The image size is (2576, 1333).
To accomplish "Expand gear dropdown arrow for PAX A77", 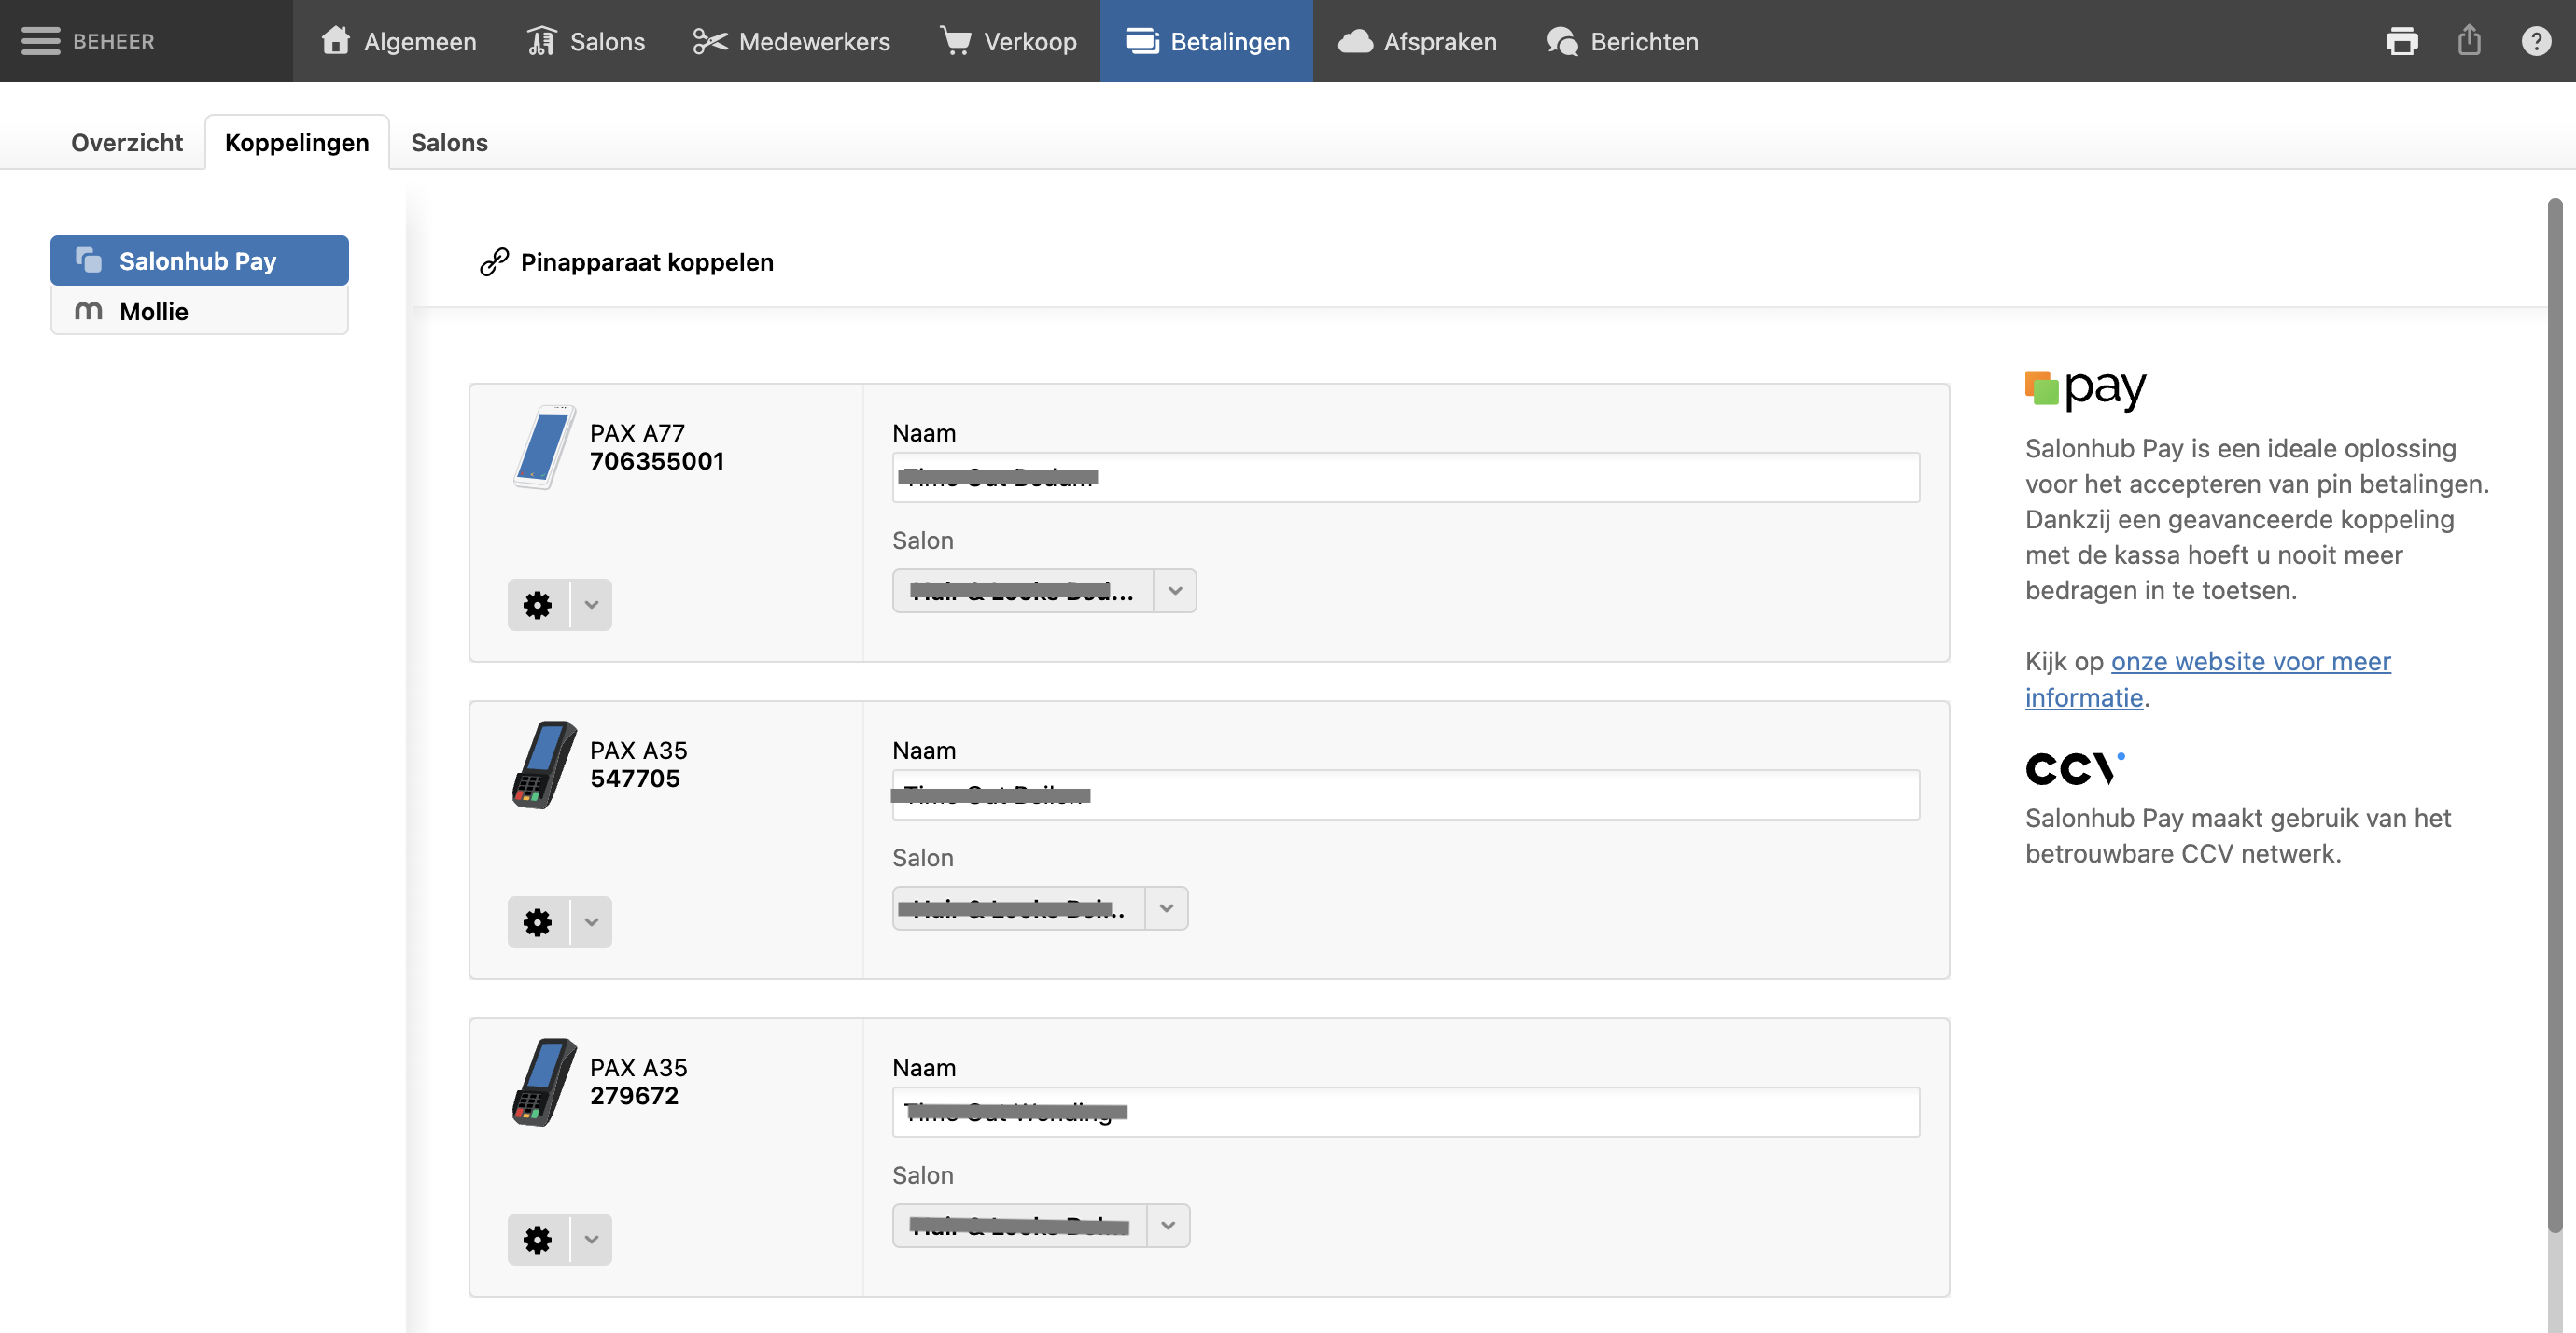I will pyautogui.click(x=592, y=605).
